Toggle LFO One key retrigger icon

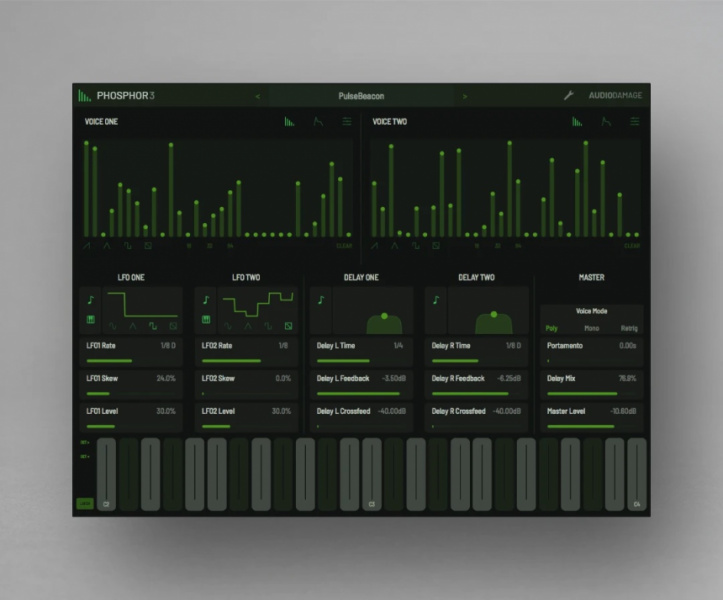(x=91, y=319)
